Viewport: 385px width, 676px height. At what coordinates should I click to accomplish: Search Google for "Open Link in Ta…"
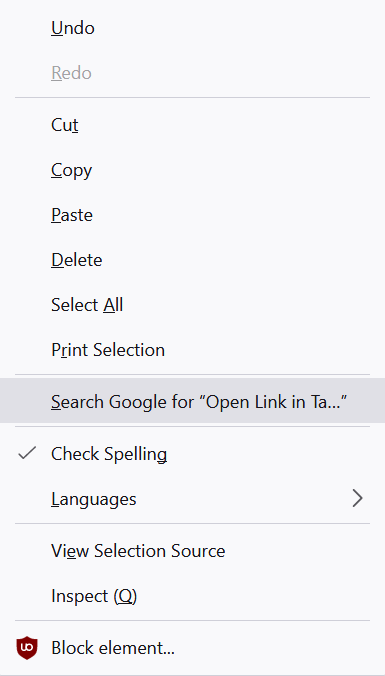[x=192, y=401]
